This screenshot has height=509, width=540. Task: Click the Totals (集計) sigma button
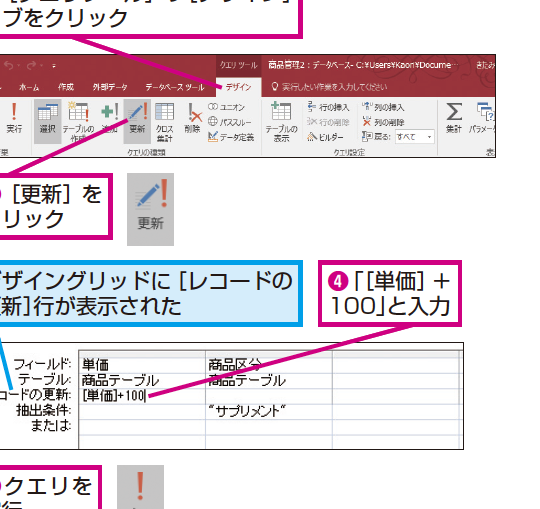(454, 118)
